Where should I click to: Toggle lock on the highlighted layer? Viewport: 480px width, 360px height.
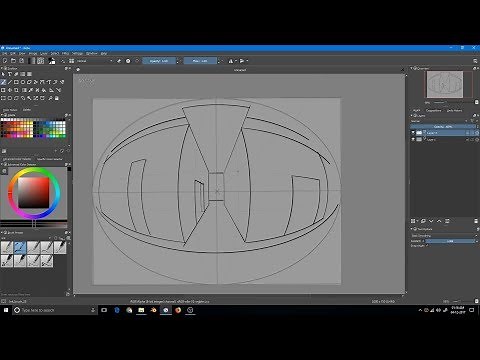[x=468, y=133]
